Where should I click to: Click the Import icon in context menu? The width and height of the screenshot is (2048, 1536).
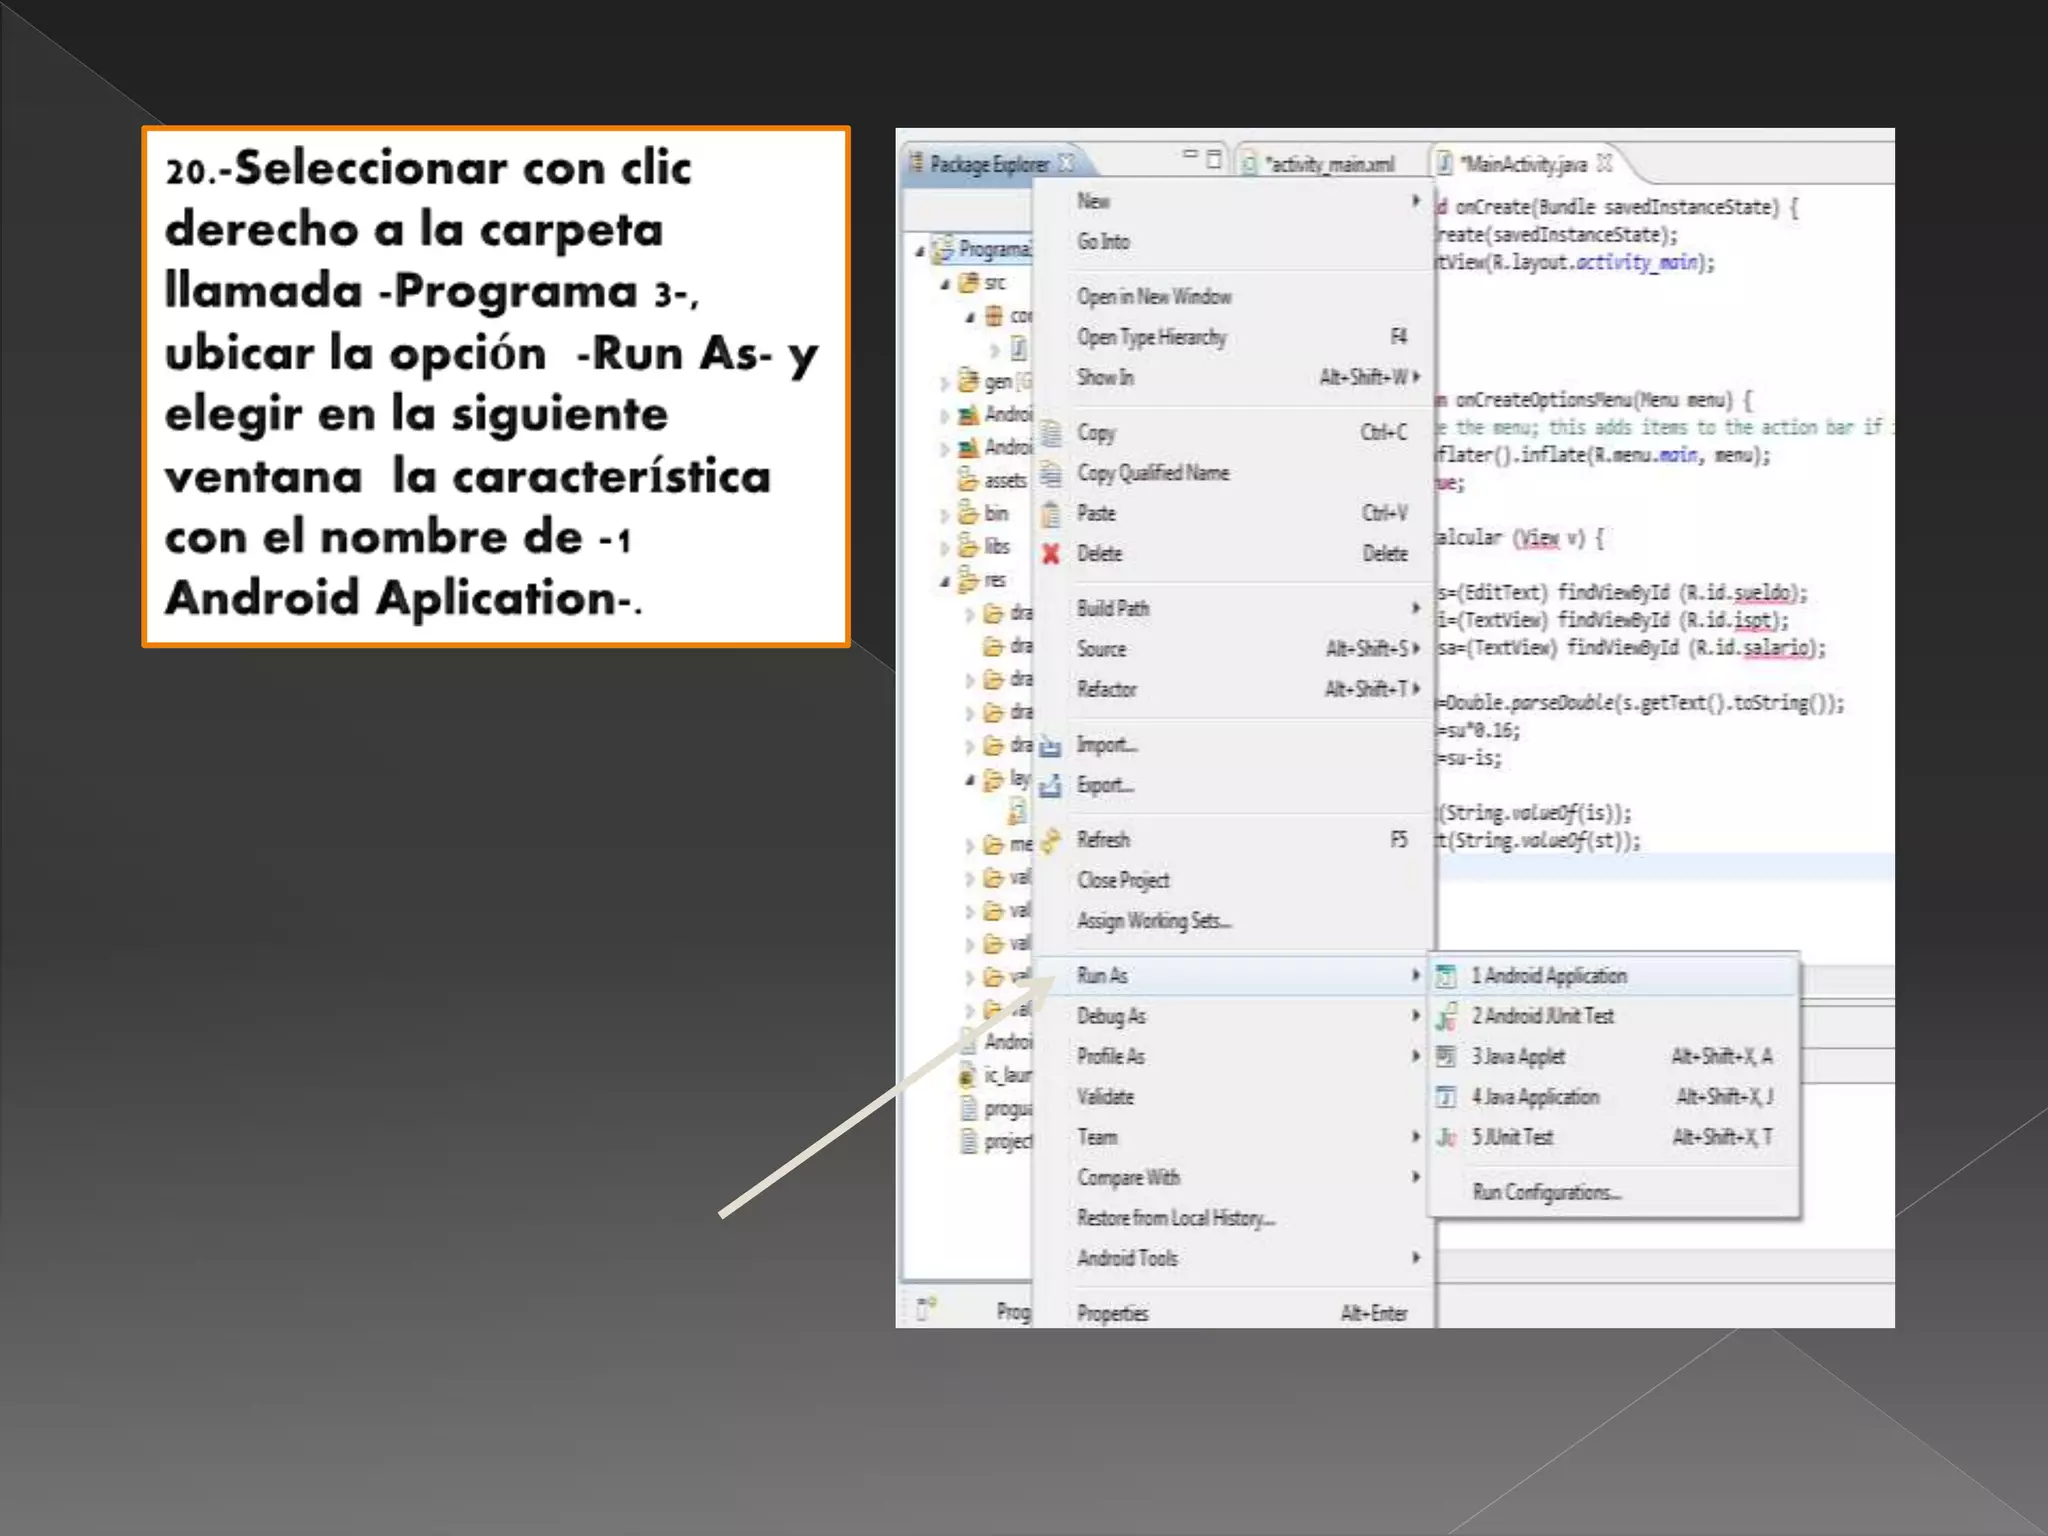[1050, 746]
